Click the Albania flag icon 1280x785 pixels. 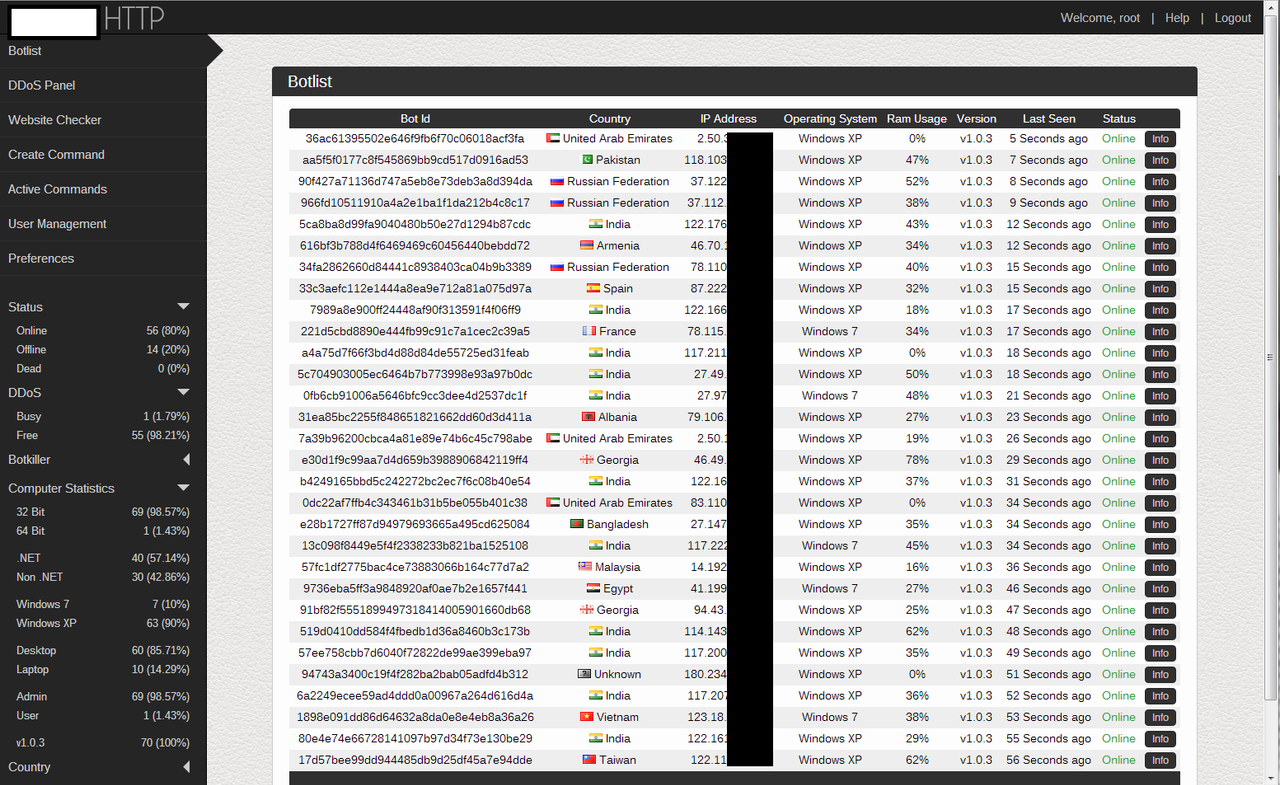(x=588, y=417)
